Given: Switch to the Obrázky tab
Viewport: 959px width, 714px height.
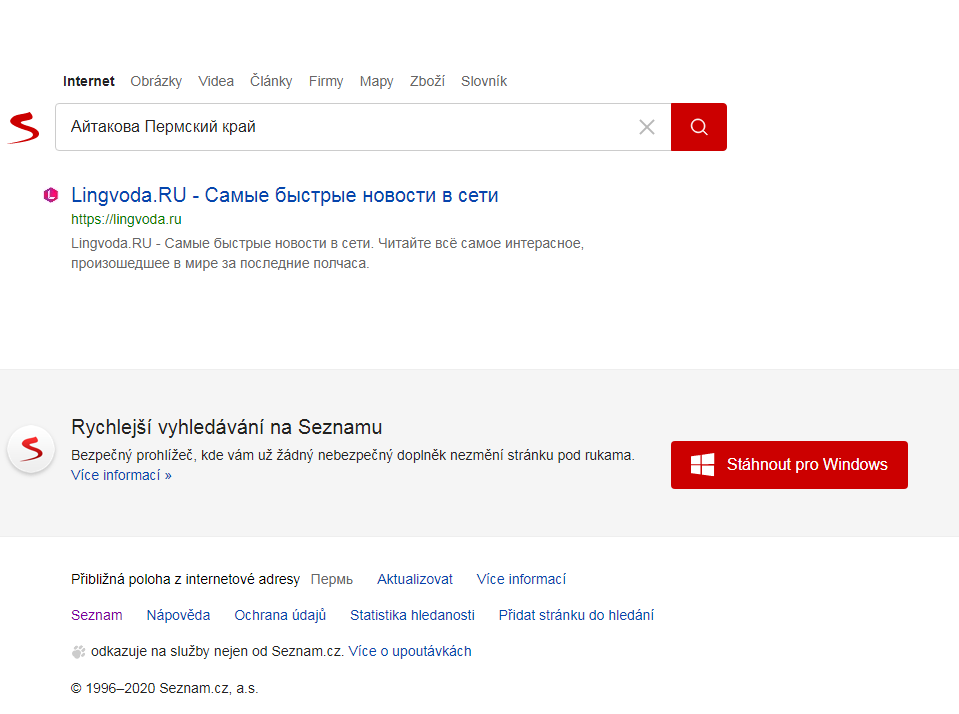Looking at the screenshot, I should [156, 81].
